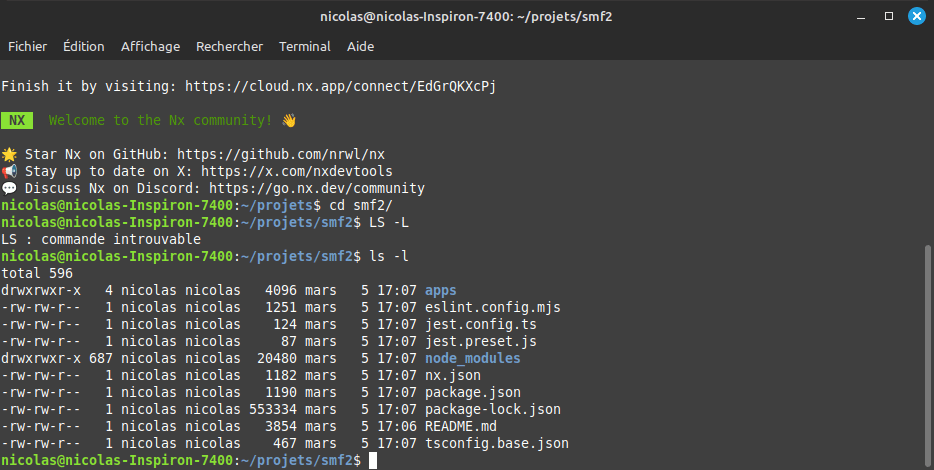This screenshot has height=470, width=934.
Task: Visit the go.nx.dev/community Discord link
Action: [317, 188]
